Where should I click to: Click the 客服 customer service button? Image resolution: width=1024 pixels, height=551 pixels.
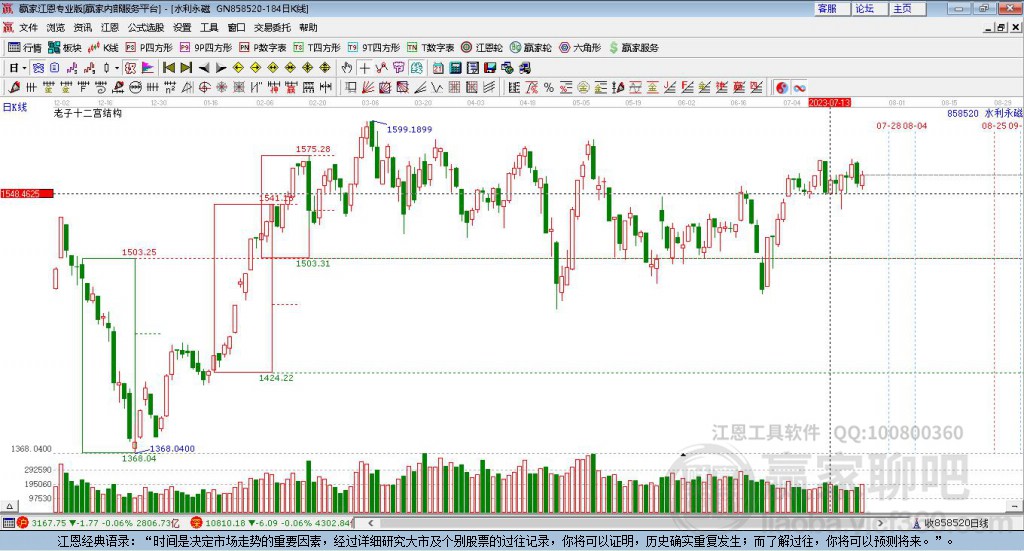click(x=827, y=8)
